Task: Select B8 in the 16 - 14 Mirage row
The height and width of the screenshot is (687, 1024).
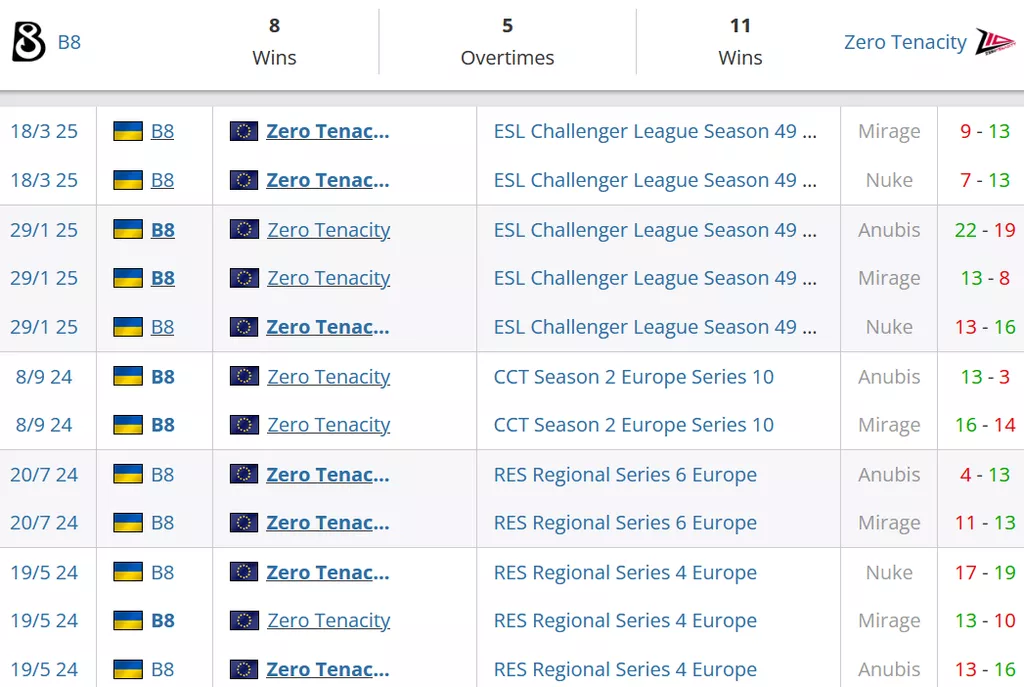Action: (x=163, y=425)
